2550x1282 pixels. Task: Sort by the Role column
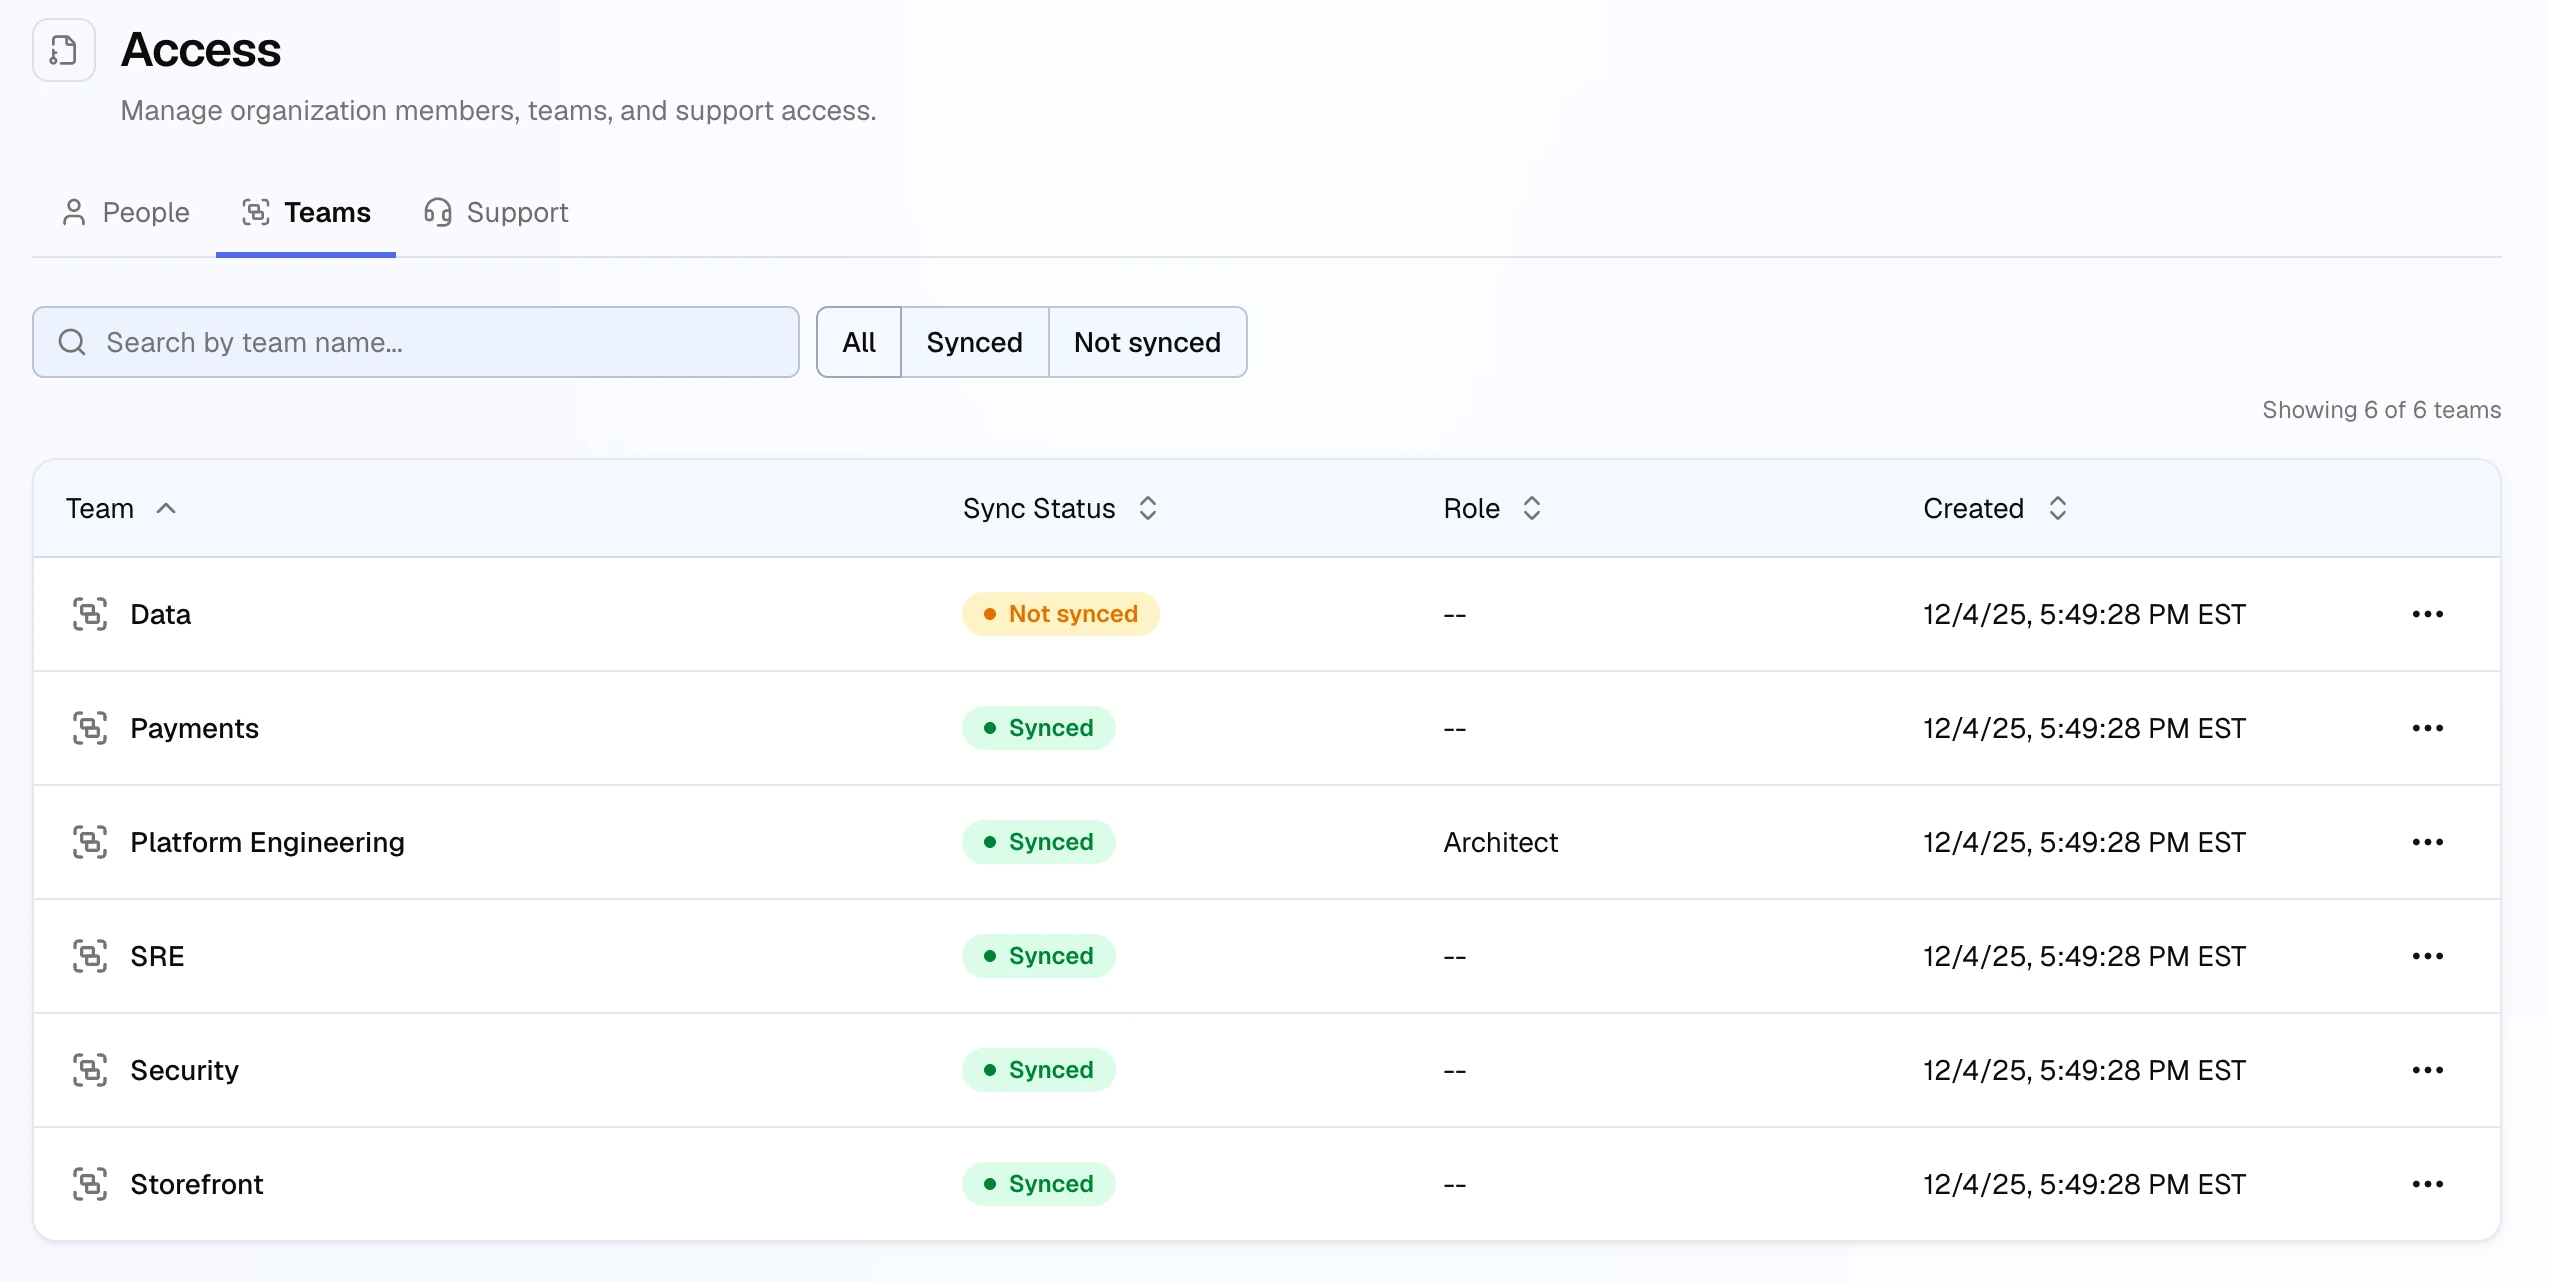(1492, 508)
